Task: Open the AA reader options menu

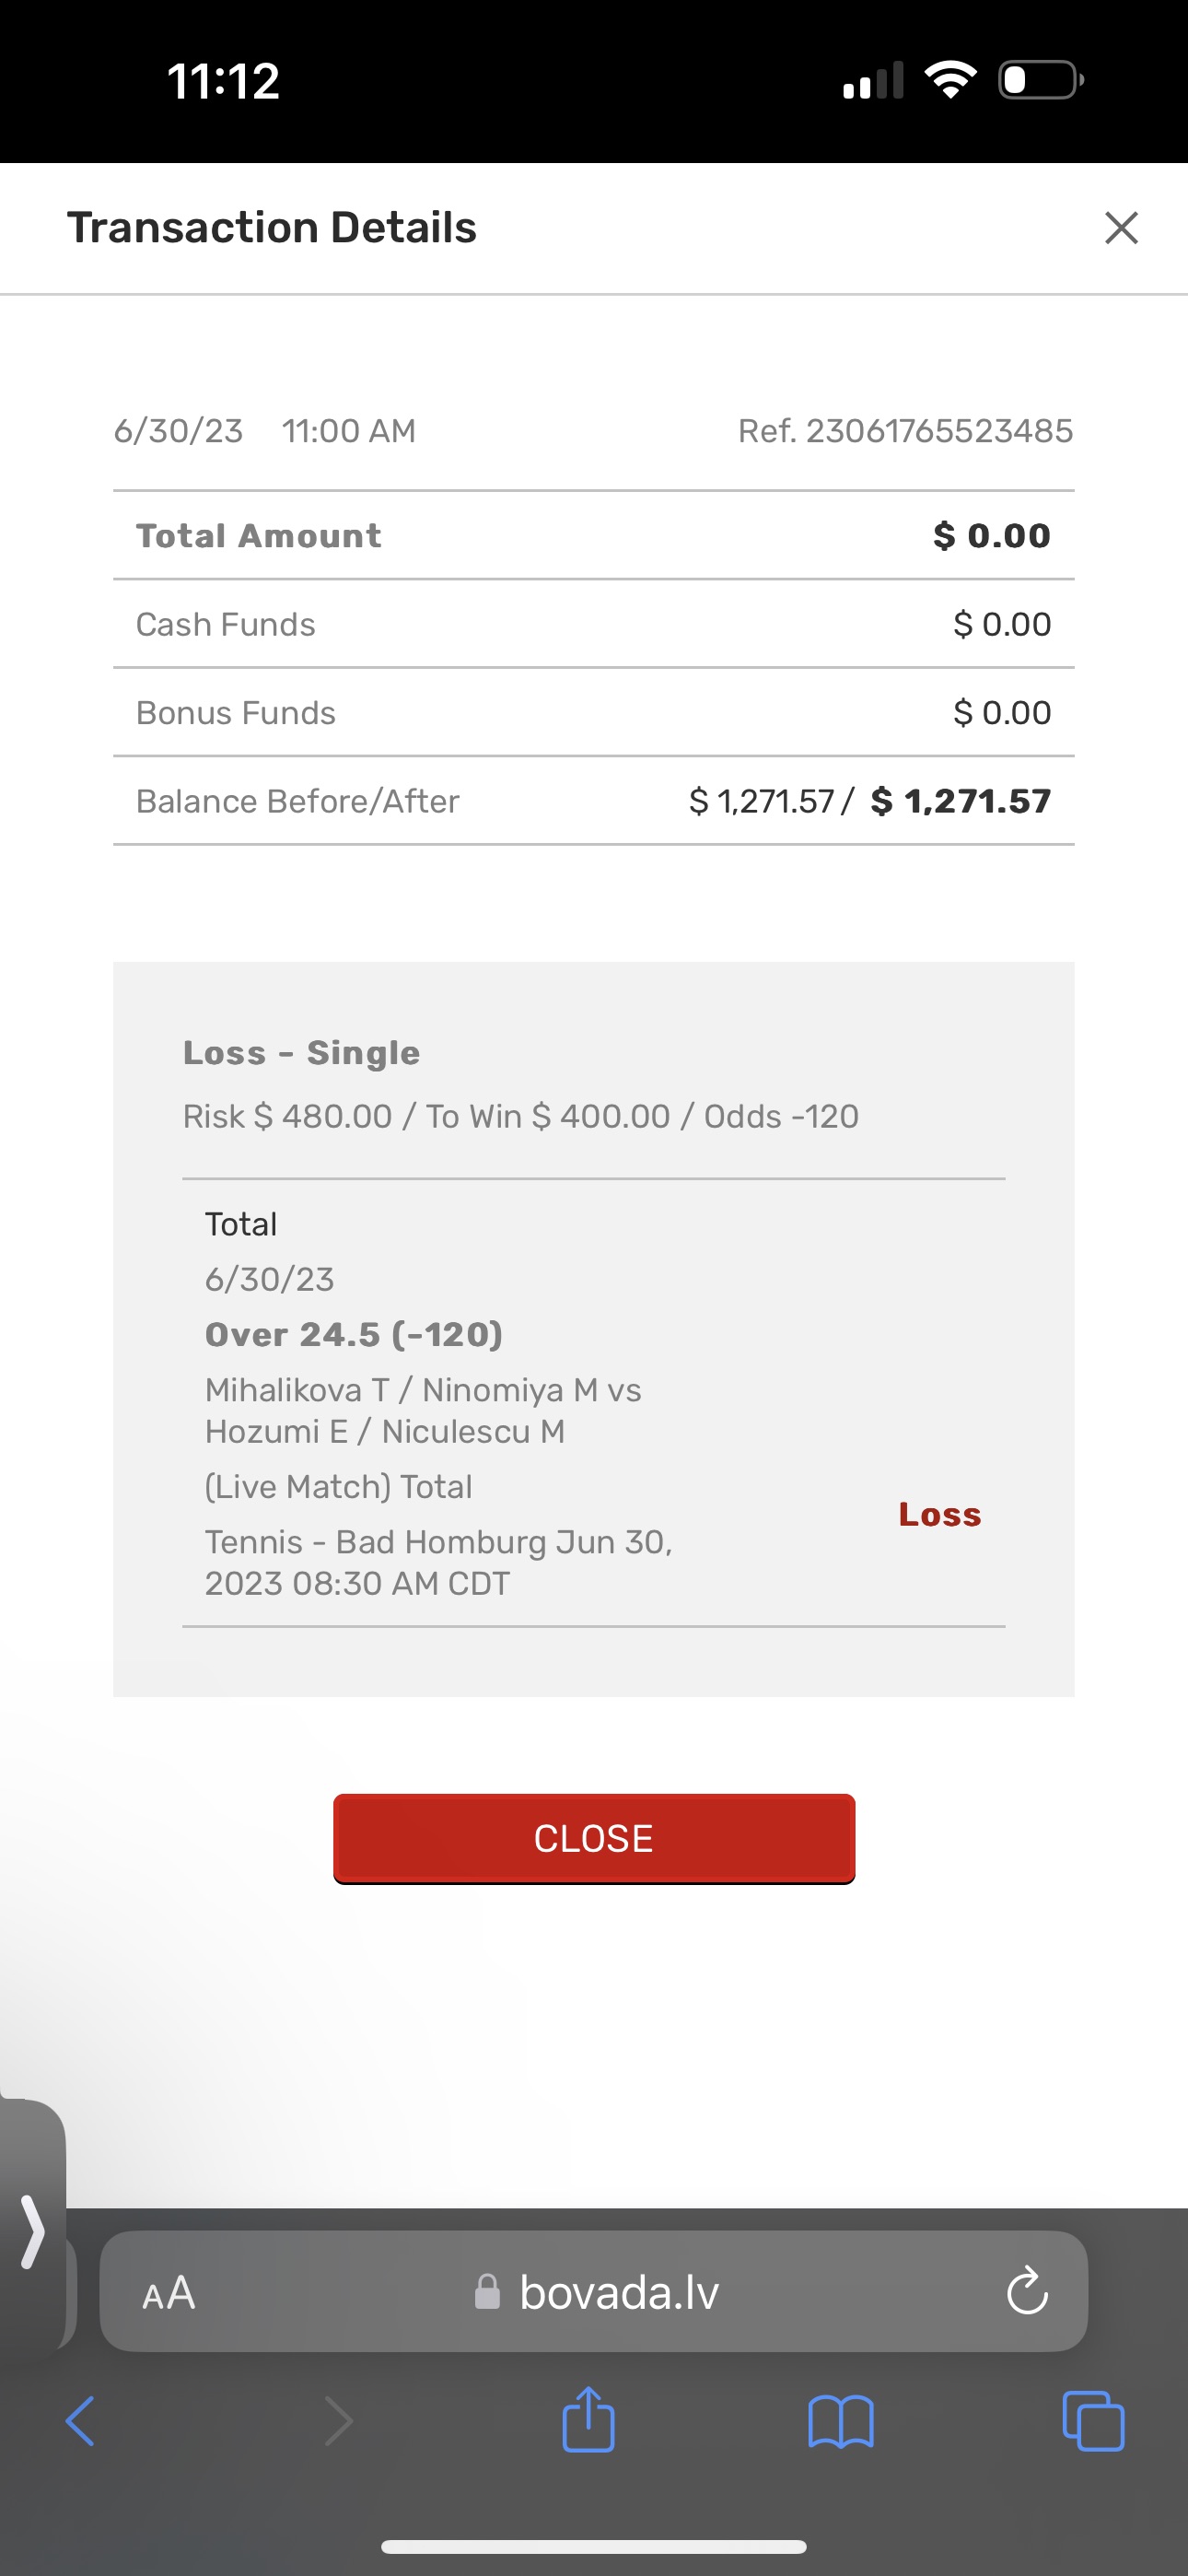Action: coord(168,2292)
